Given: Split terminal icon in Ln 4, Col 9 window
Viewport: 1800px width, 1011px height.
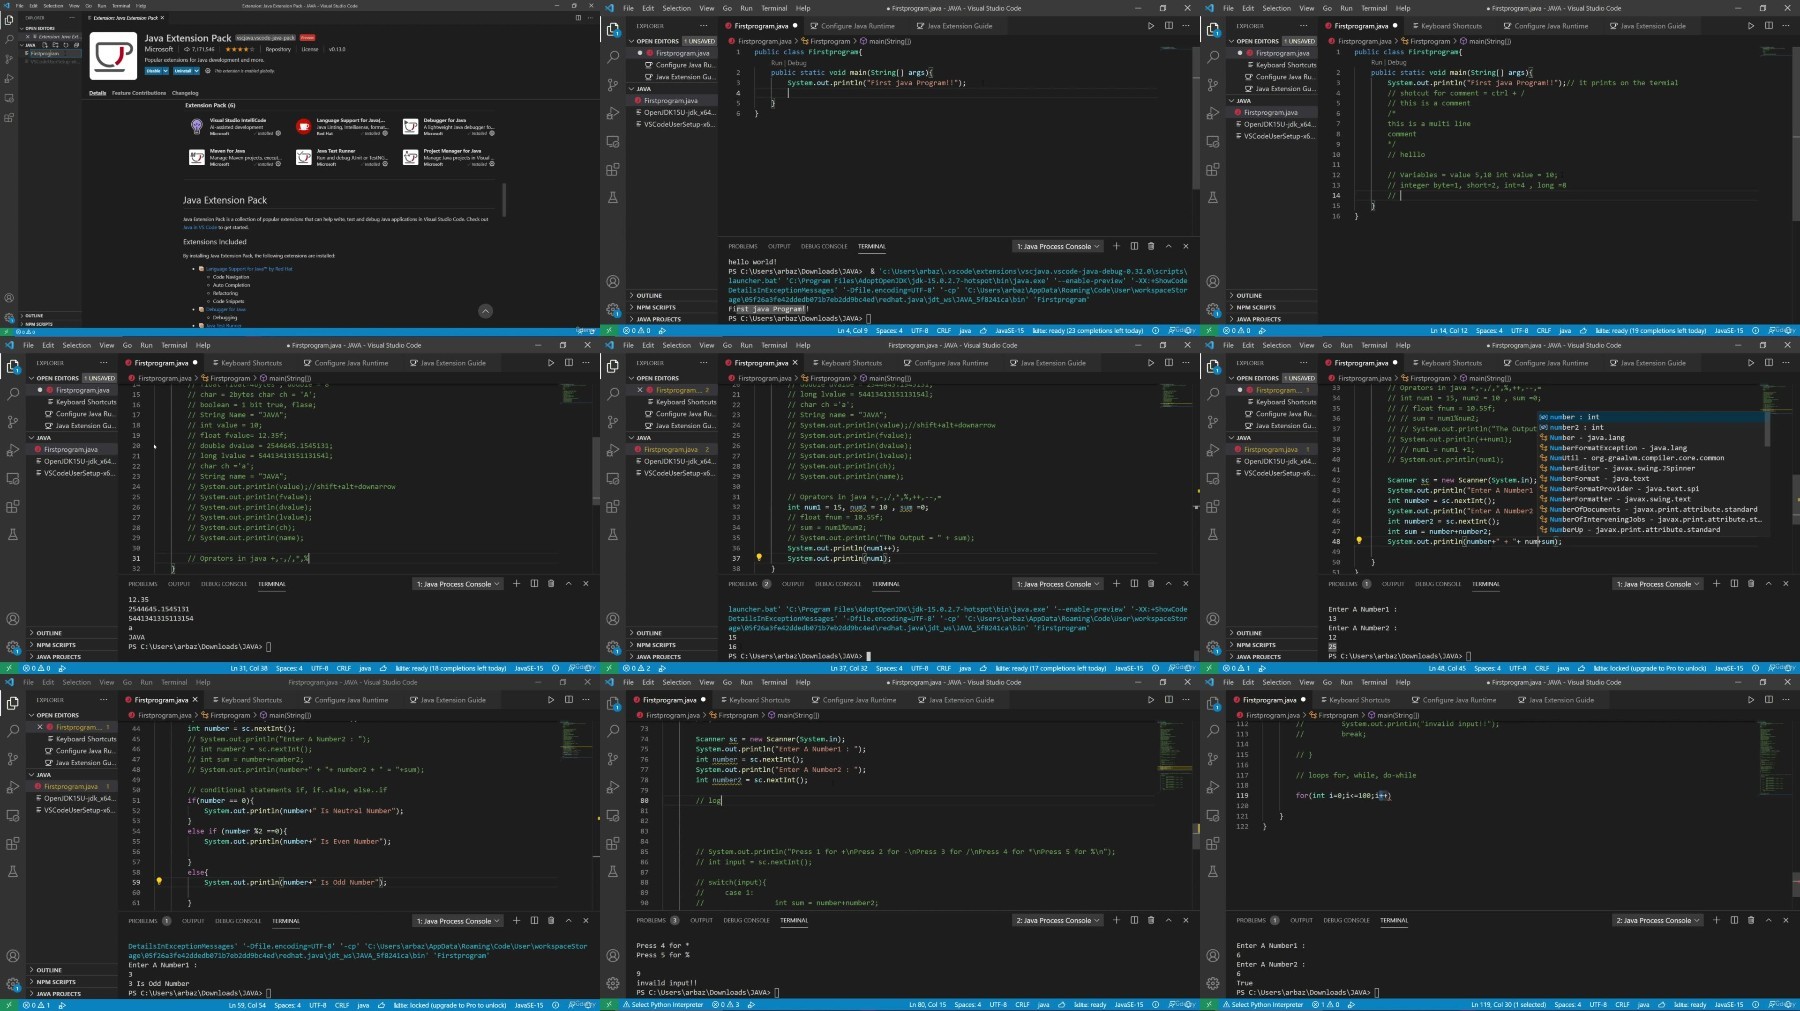Looking at the screenshot, I should click(1134, 246).
